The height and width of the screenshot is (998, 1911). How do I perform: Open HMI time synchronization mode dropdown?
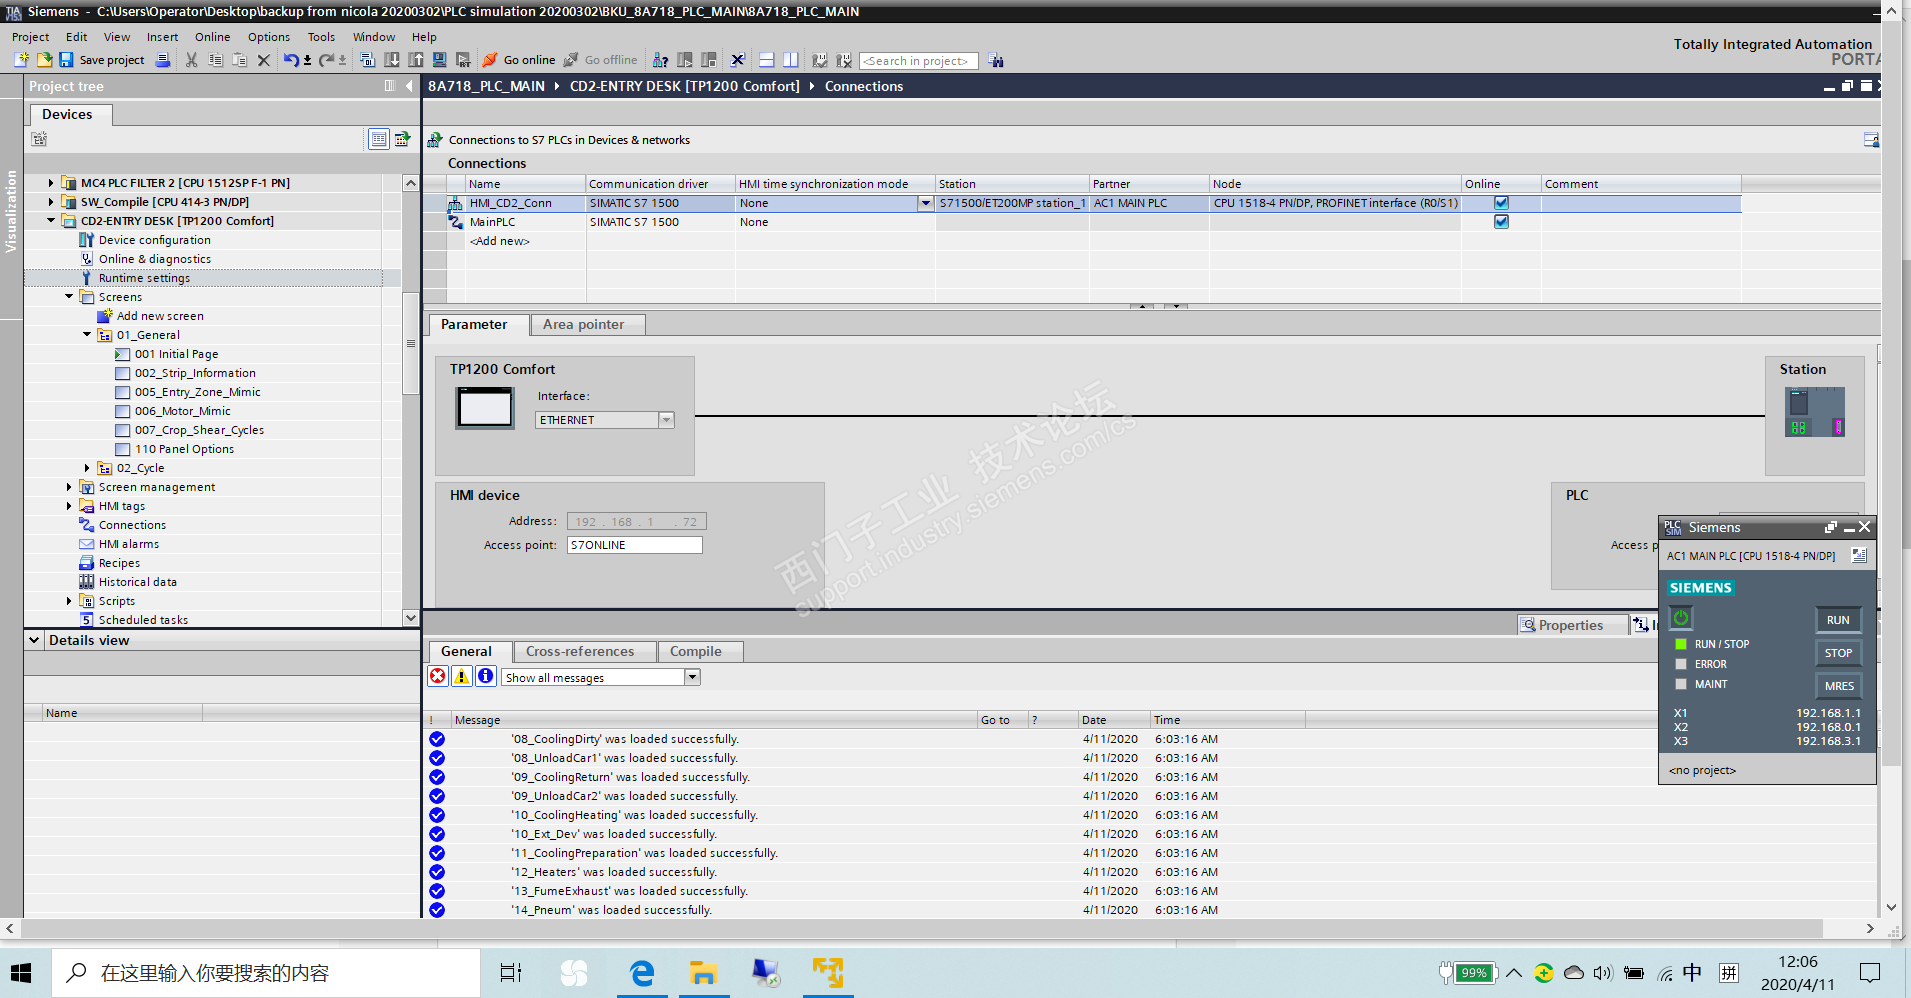click(925, 203)
